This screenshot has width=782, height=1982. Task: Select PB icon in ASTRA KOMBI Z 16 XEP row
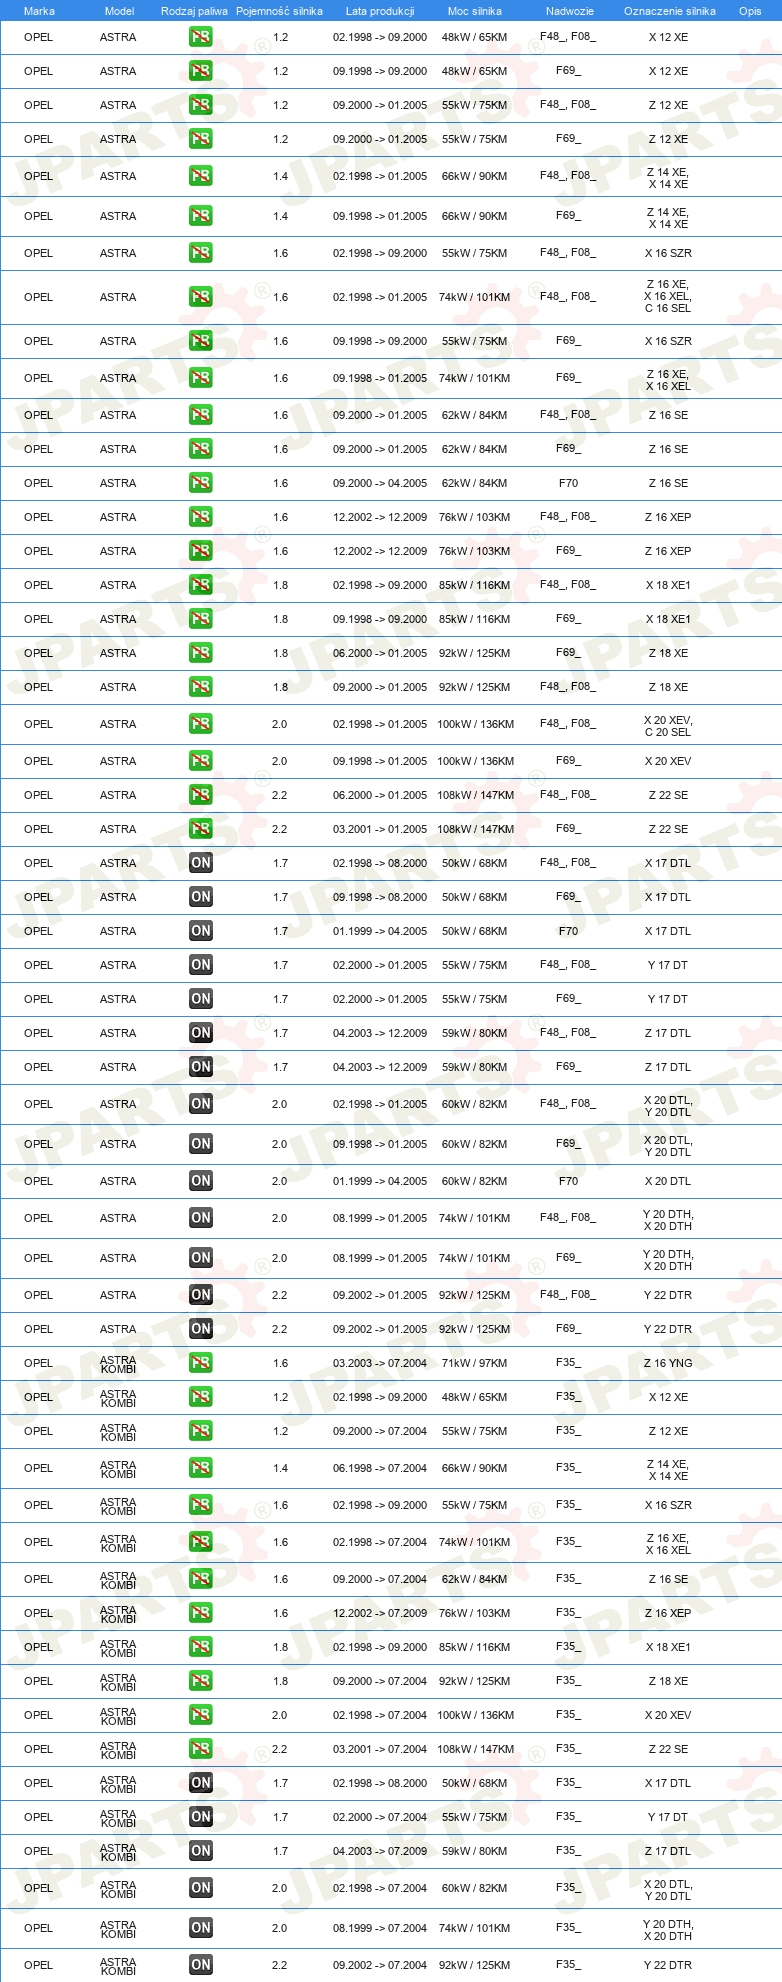pyautogui.click(x=201, y=1613)
